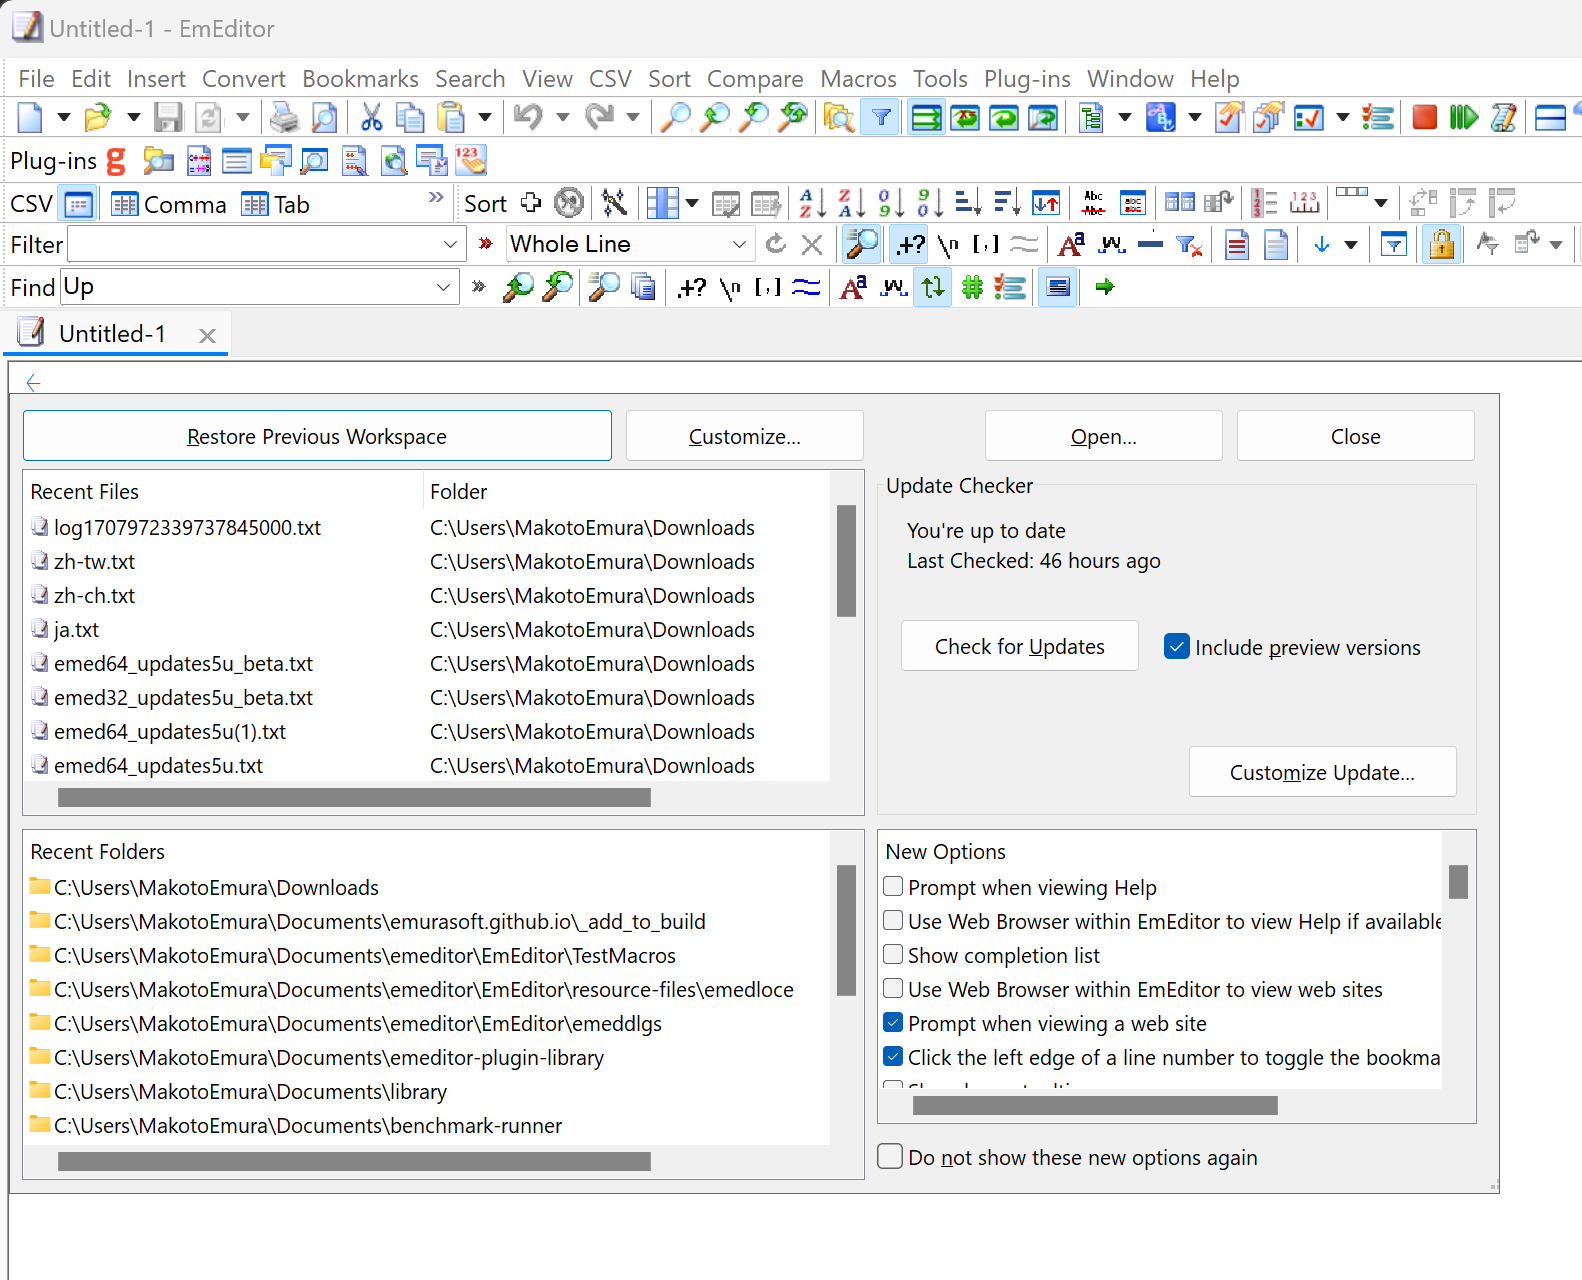
Task: Click the Recent Files vertical scrollbar
Action: point(846,560)
